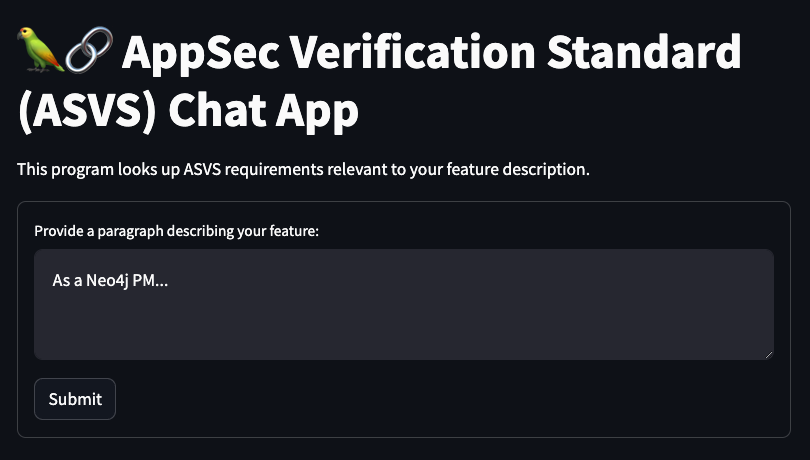The width and height of the screenshot is (810, 460).
Task: Focus the feature description text area
Action: point(404,304)
